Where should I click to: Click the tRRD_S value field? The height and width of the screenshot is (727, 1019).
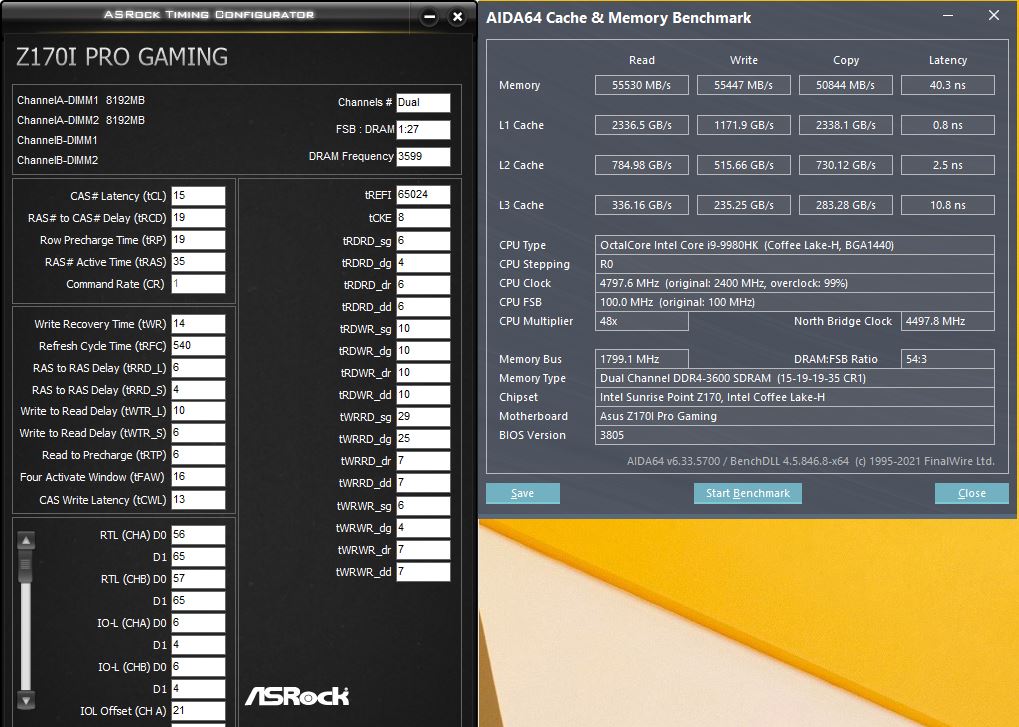(198, 390)
